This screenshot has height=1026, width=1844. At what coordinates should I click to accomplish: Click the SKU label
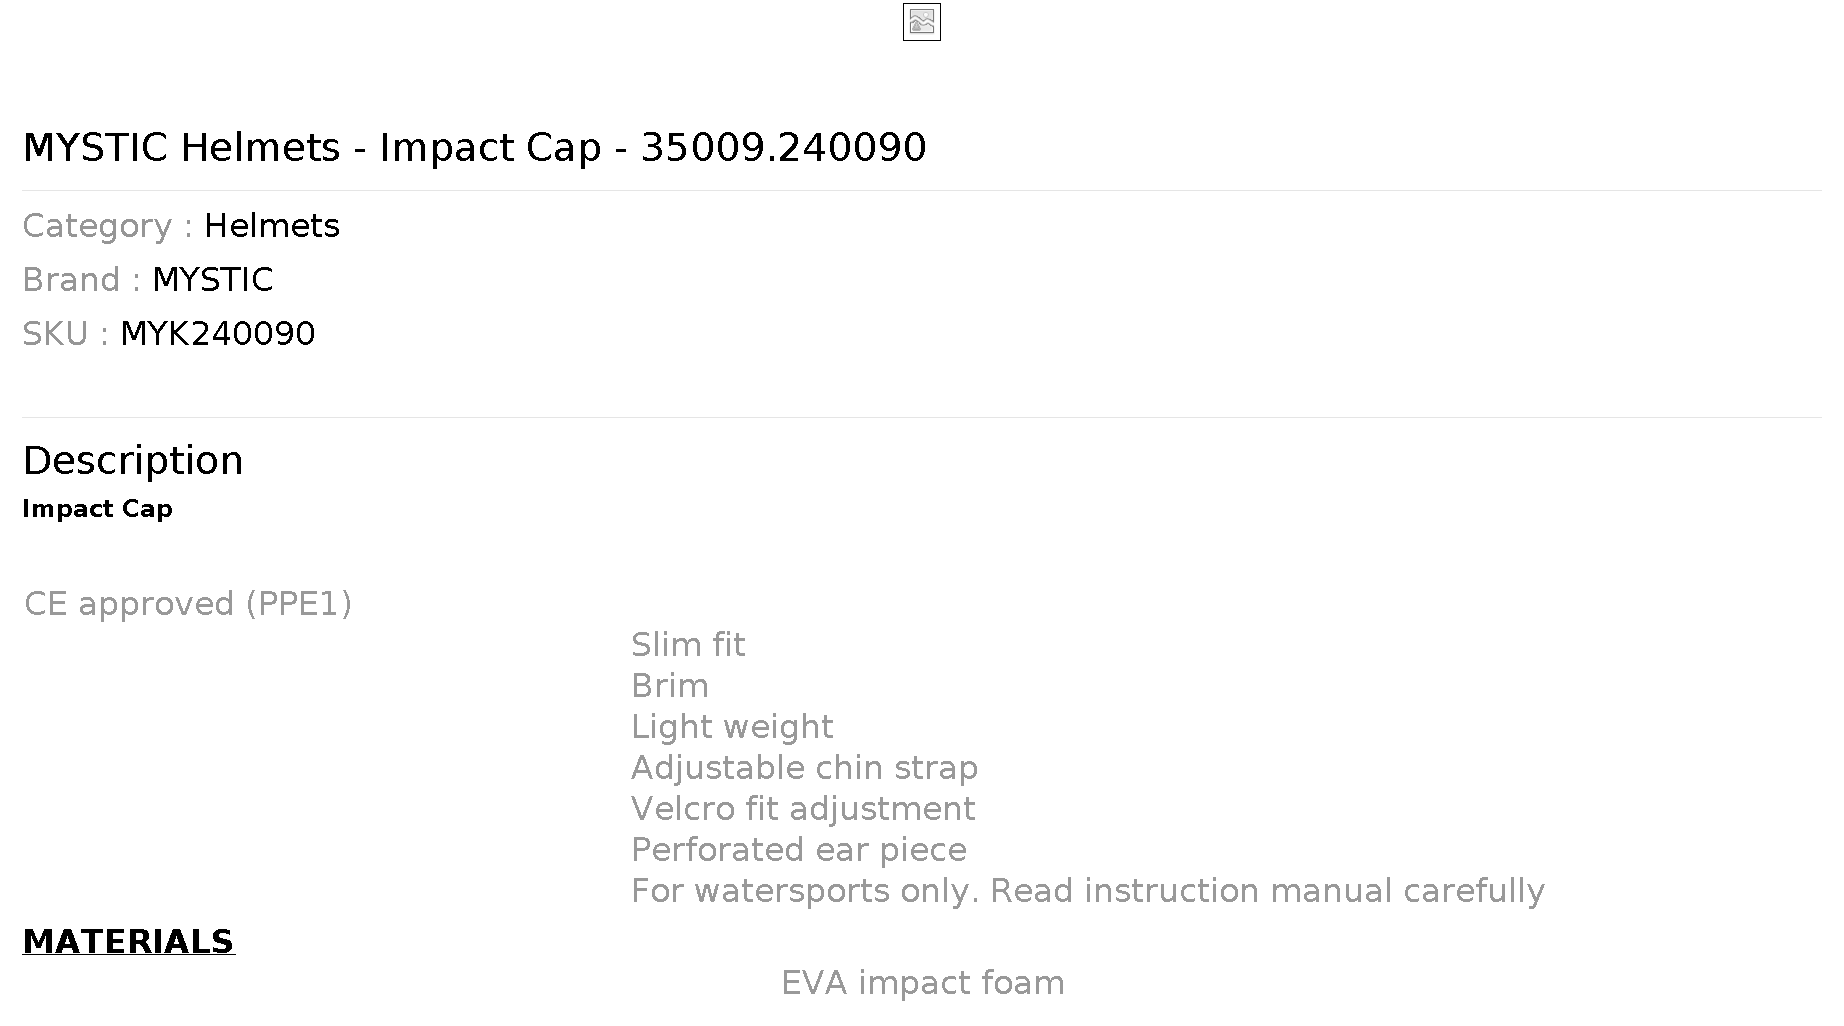pos(65,334)
